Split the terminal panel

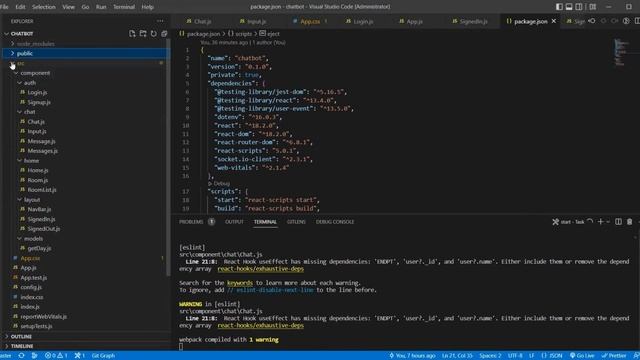pos(618,222)
